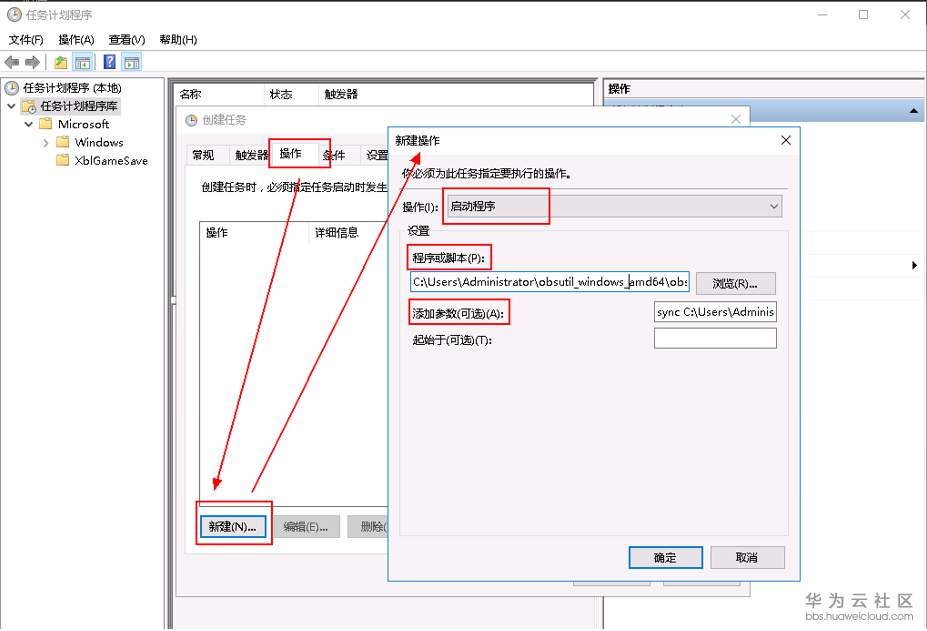This screenshot has height=631, width=927.
Task: Open the 文件(F) menu
Action: 26,40
